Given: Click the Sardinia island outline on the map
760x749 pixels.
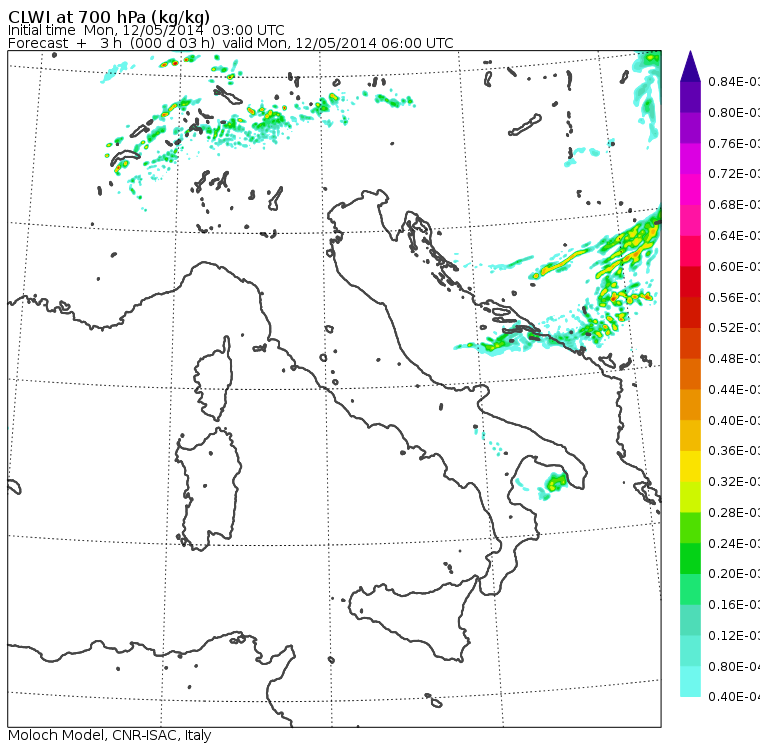Looking at the screenshot, I should pos(208,489).
